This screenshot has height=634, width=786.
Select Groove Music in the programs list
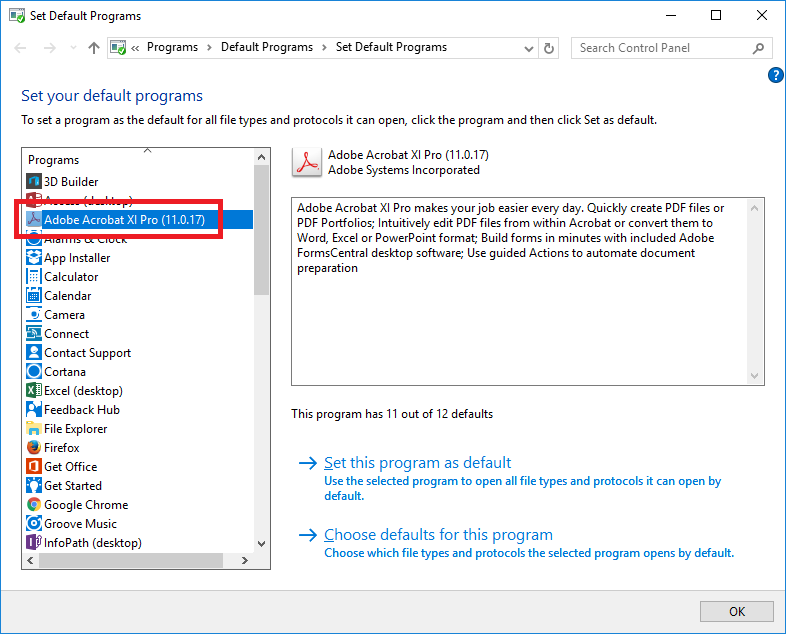[80, 524]
